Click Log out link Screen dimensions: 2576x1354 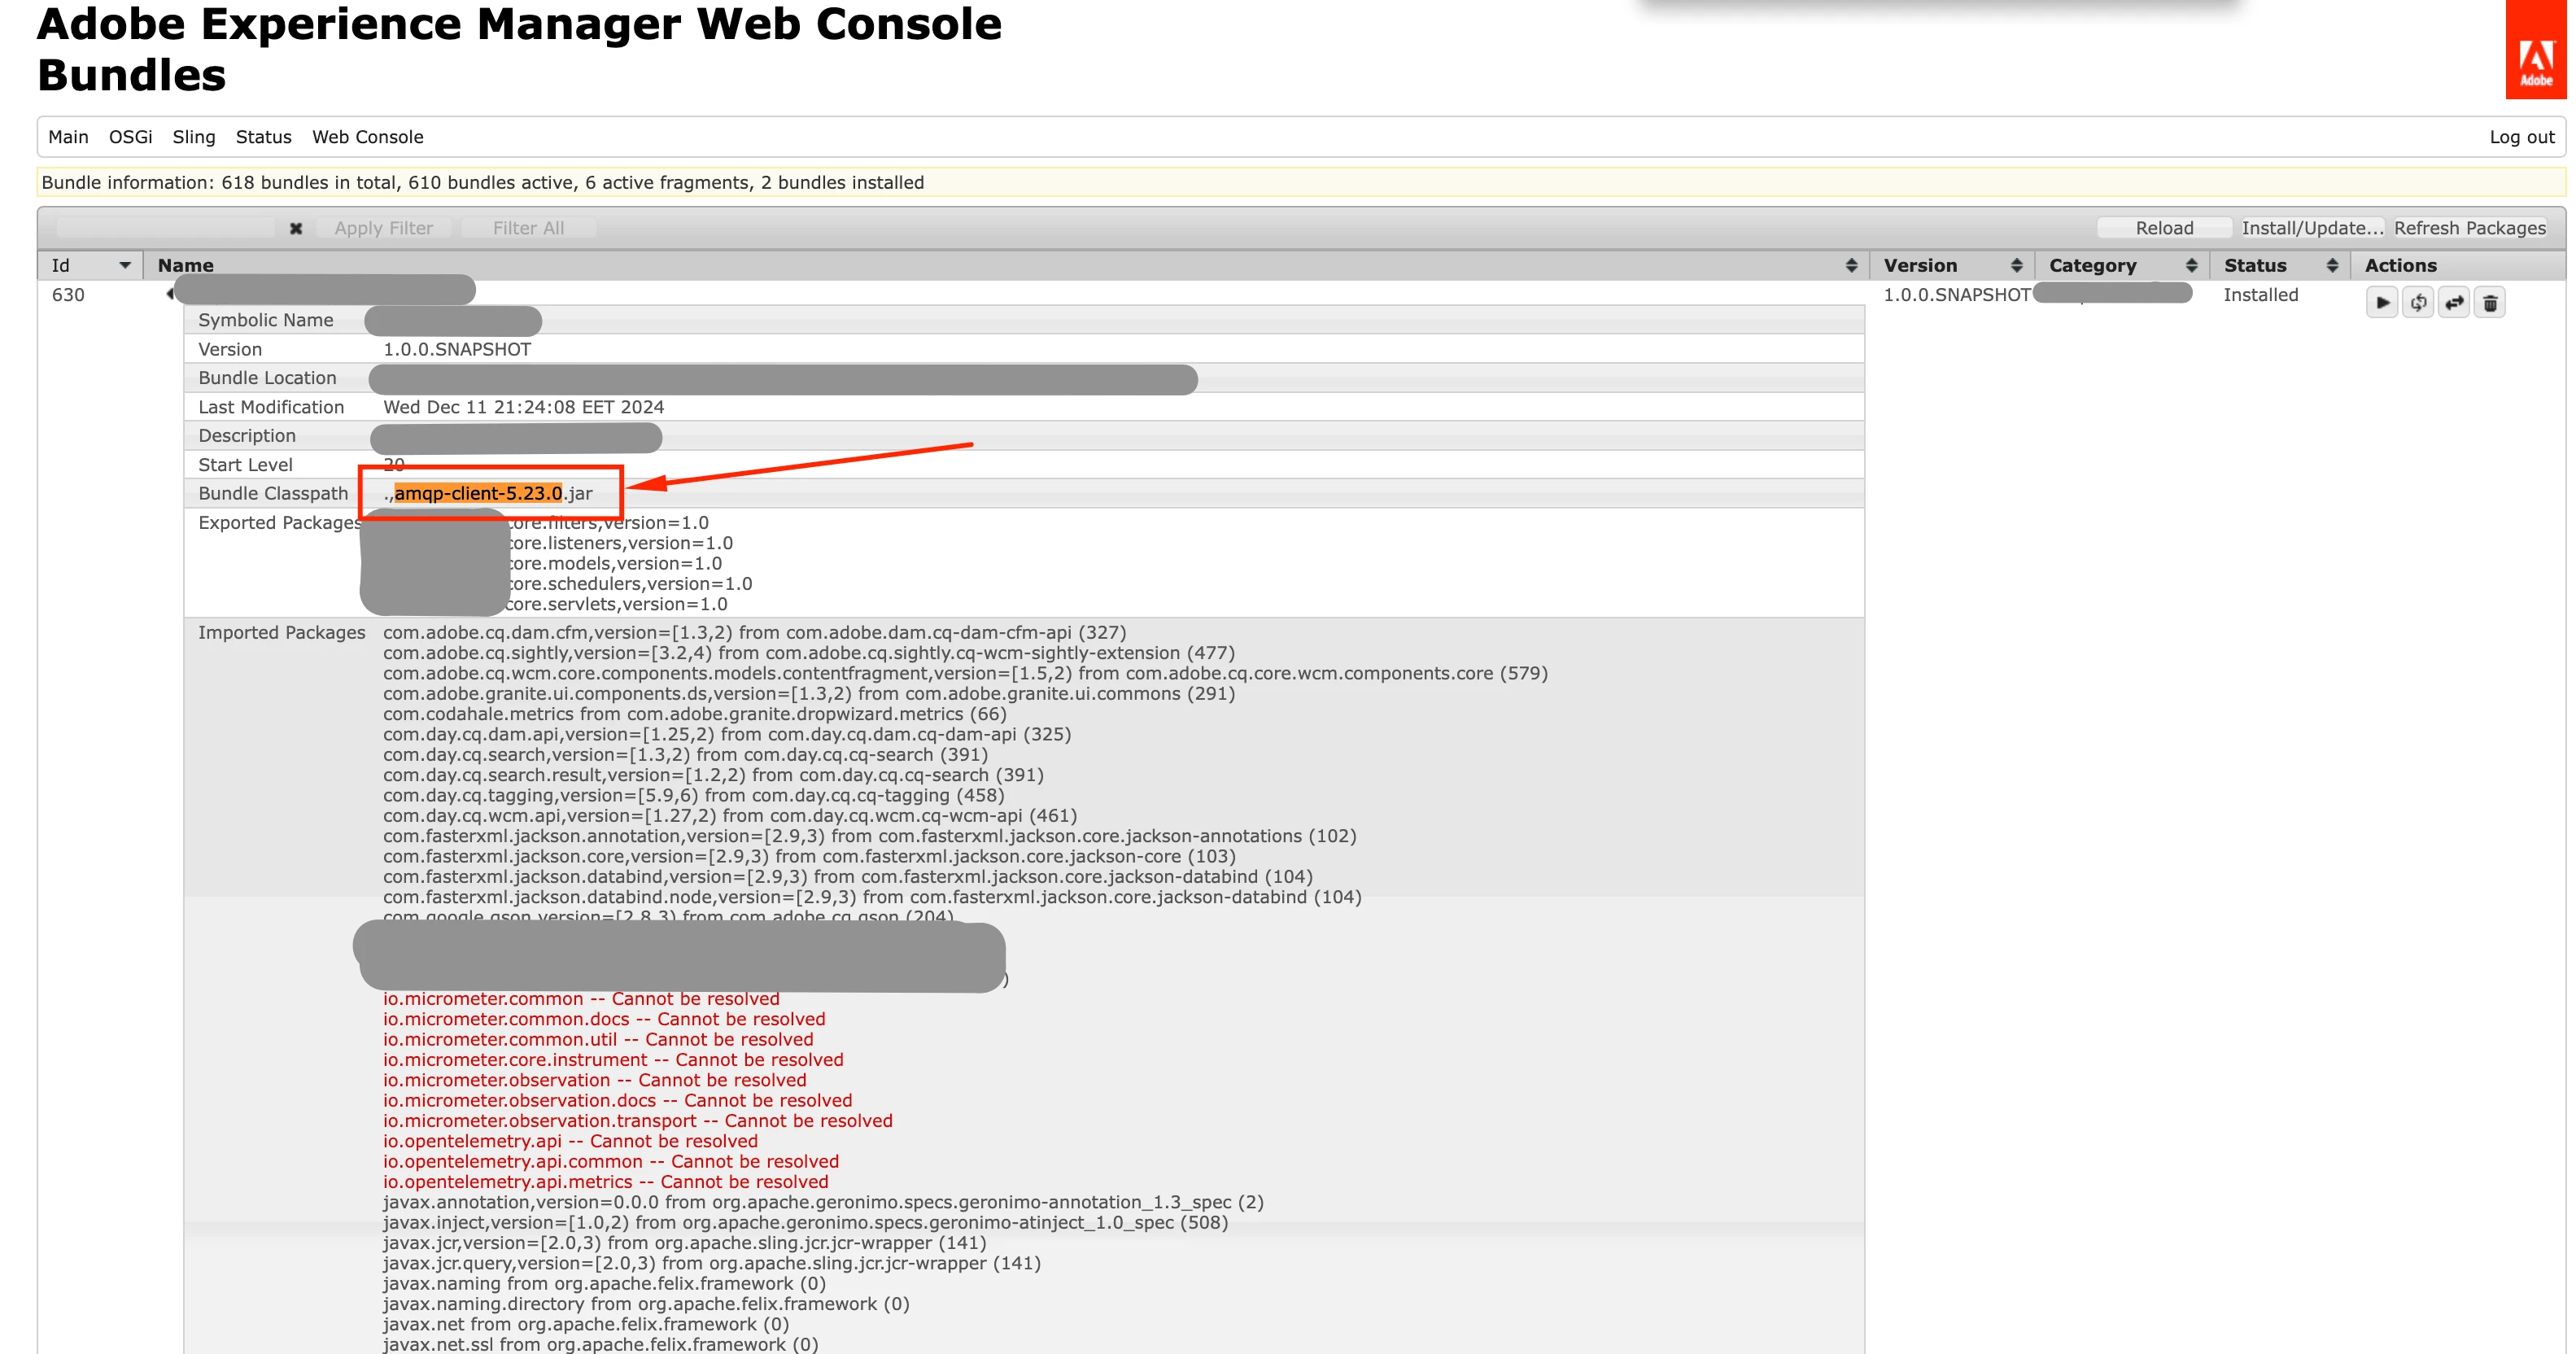2521,137
